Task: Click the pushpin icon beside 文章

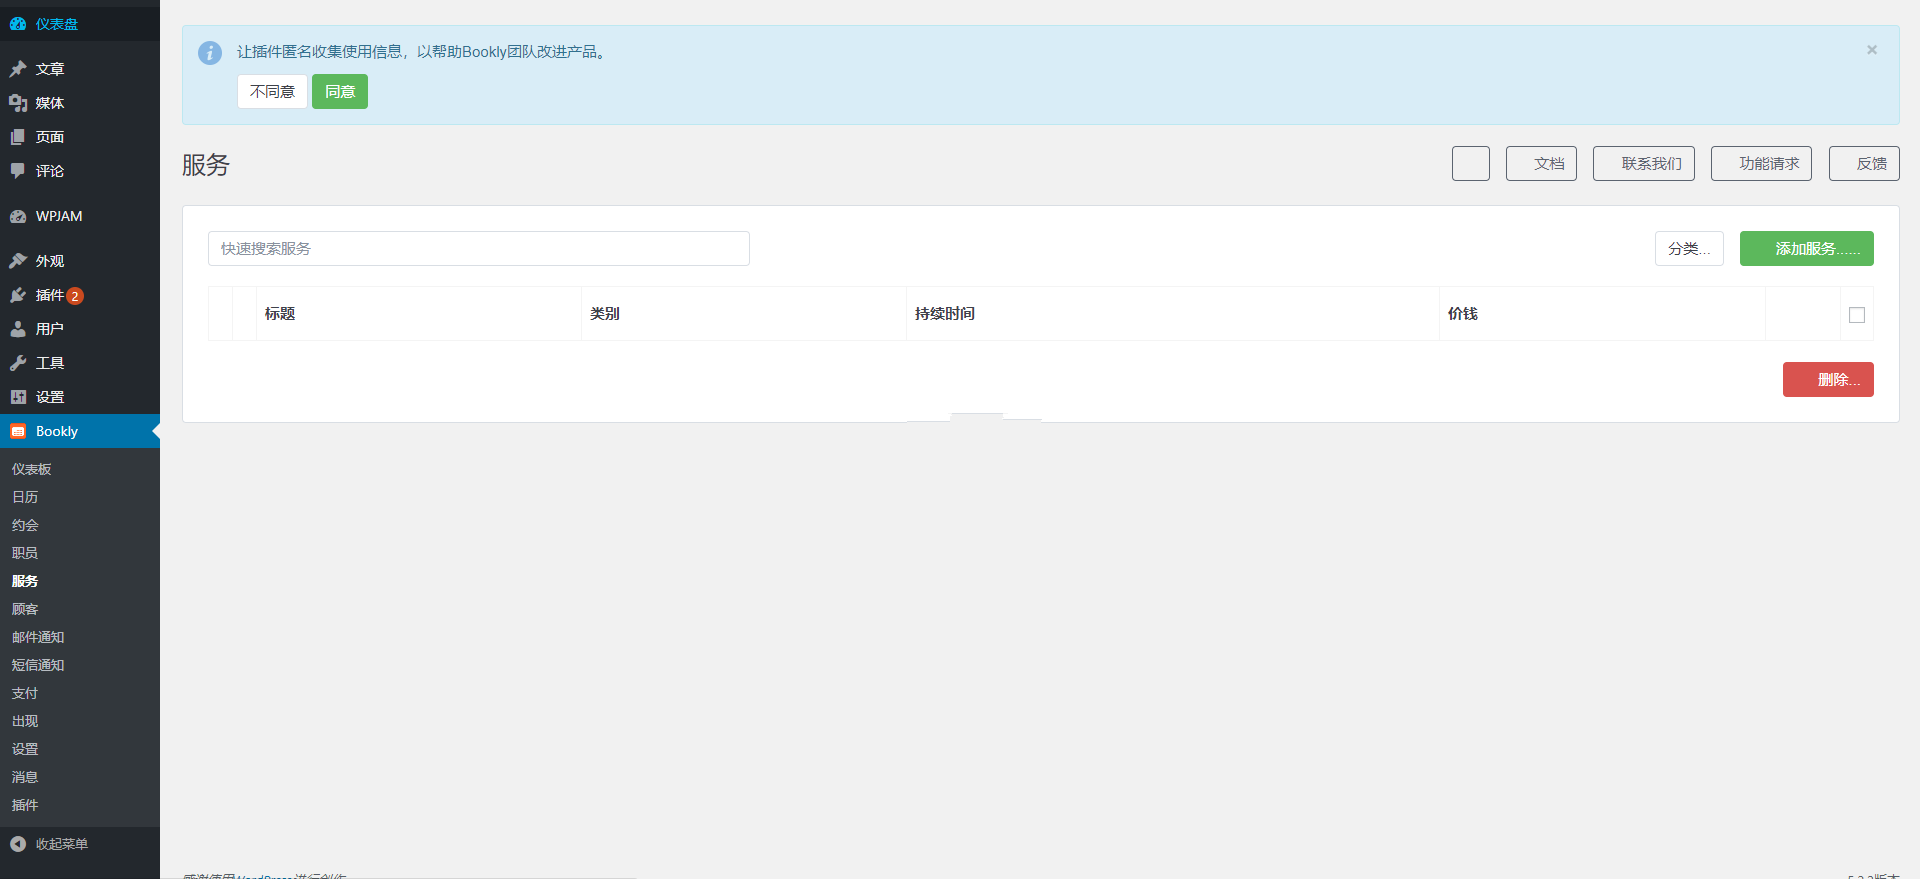Action: tap(18, 69)
